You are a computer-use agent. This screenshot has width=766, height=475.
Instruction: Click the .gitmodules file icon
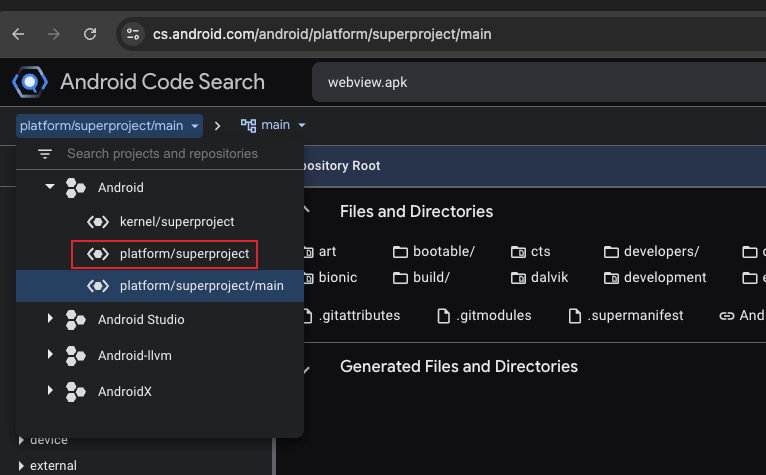coord(444,316)
